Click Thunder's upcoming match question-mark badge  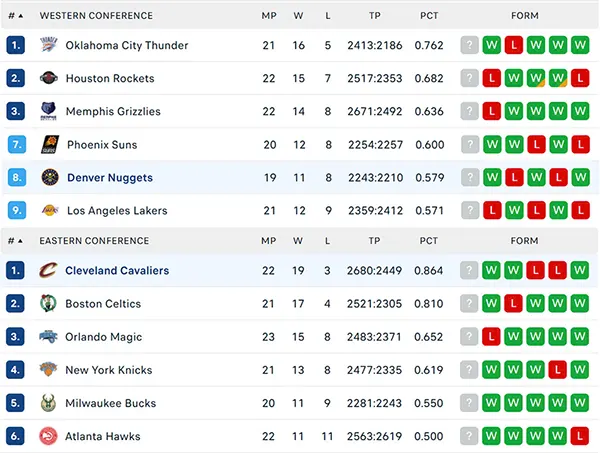tap(469, 45)
